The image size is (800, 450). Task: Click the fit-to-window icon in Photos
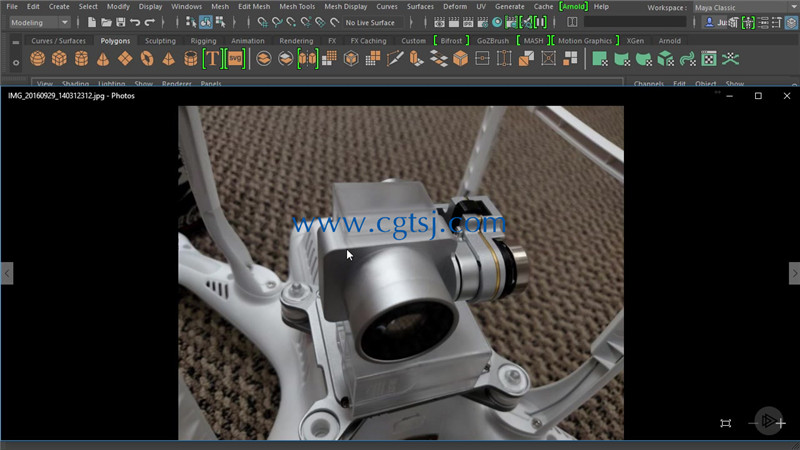tap(726, 423)
